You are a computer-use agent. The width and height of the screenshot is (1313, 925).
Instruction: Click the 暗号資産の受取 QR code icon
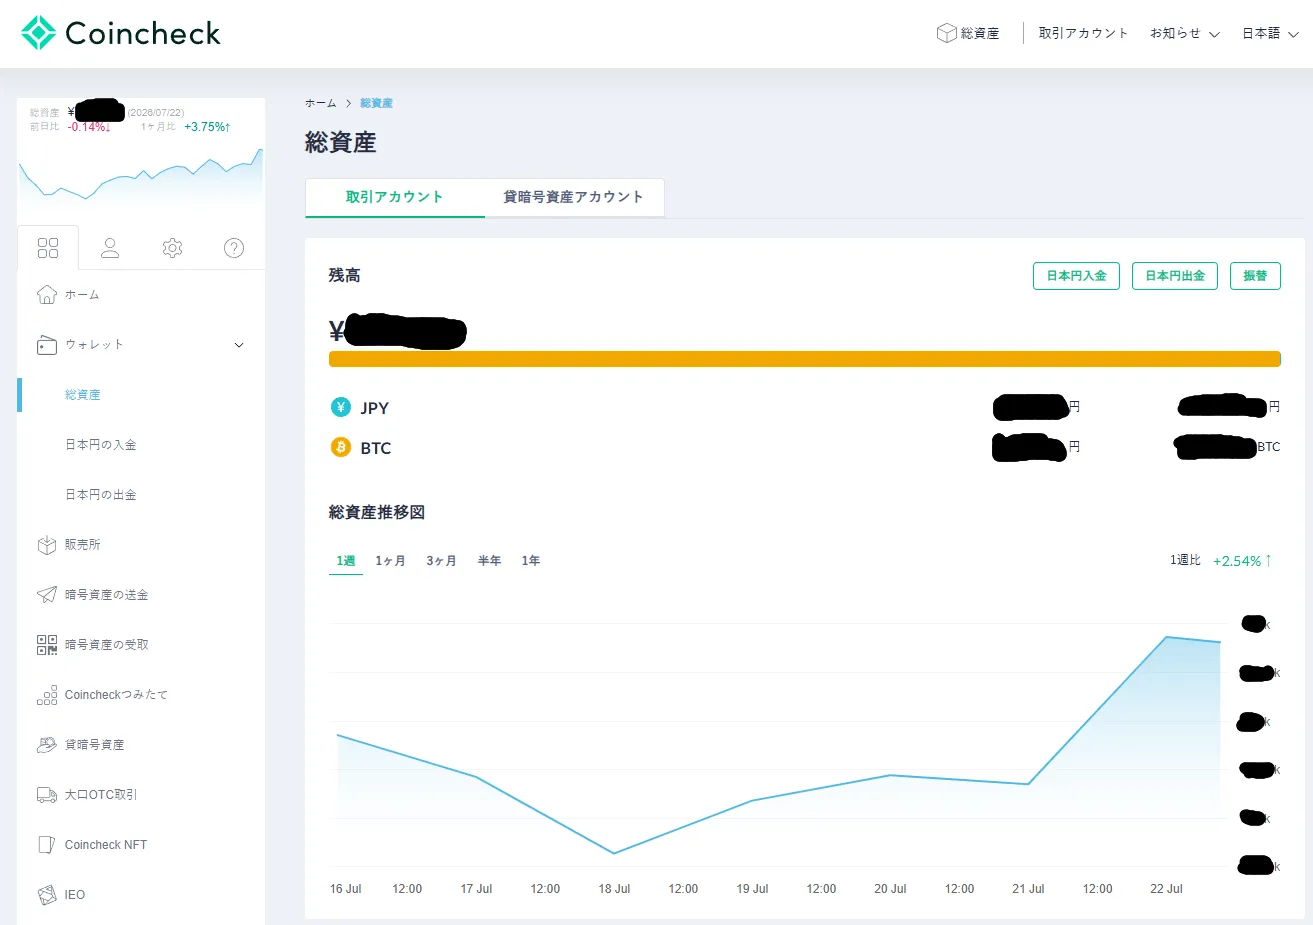(47, 645)
